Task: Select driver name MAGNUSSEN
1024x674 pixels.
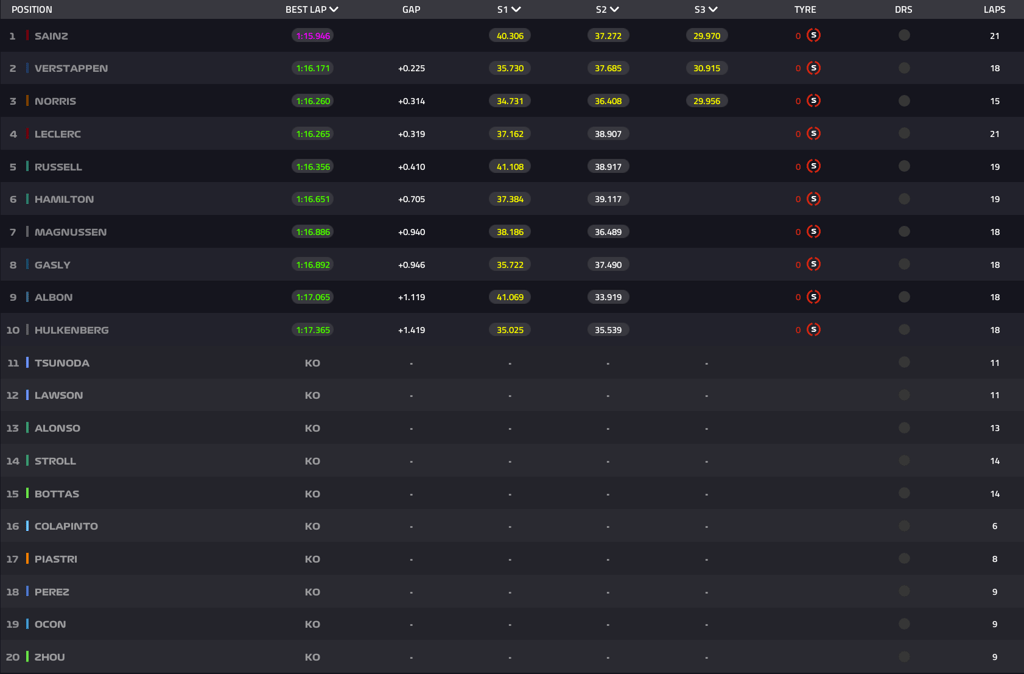Action: coord(71,232)
